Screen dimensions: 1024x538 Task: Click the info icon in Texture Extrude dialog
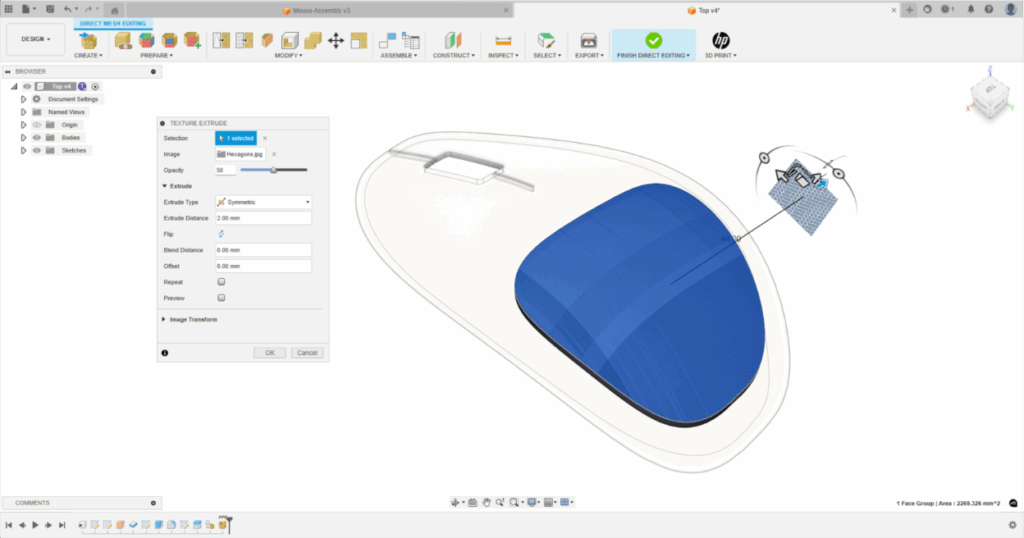[165, 353]
